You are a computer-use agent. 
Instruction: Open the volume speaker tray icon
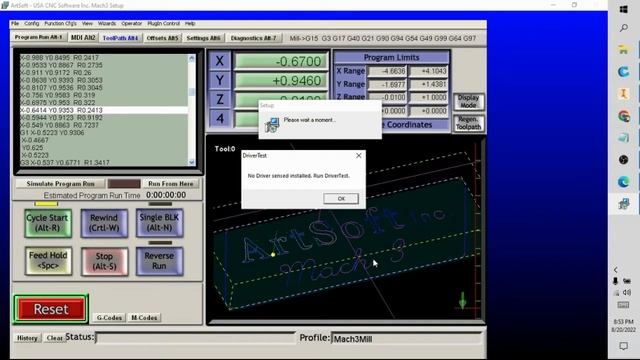pos(627,292)
